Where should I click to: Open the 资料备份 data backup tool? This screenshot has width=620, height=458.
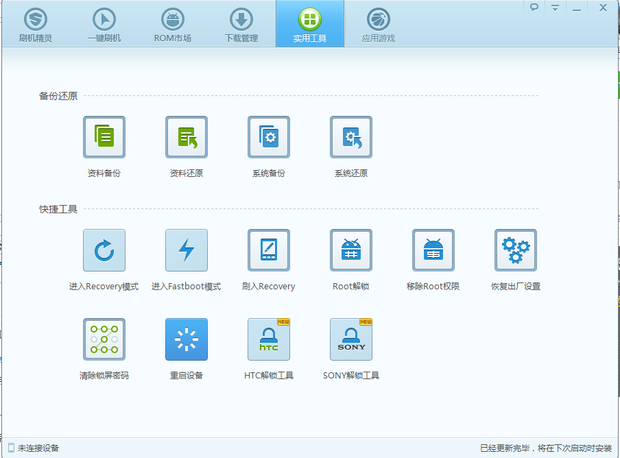click(x=104, y=138)
